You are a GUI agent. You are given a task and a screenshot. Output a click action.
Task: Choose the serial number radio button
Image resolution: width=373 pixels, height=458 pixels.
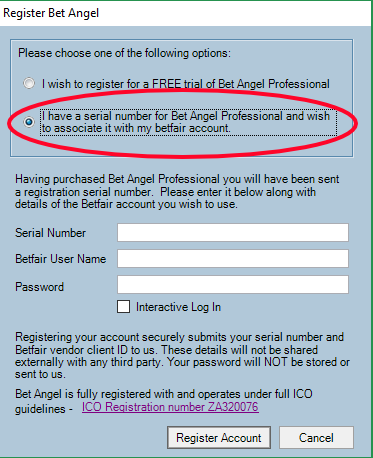[29, 122]
